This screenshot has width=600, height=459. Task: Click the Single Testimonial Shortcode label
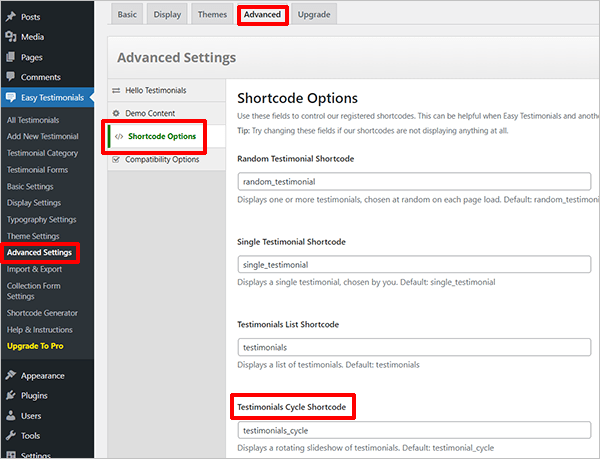[x=291, y=242]
